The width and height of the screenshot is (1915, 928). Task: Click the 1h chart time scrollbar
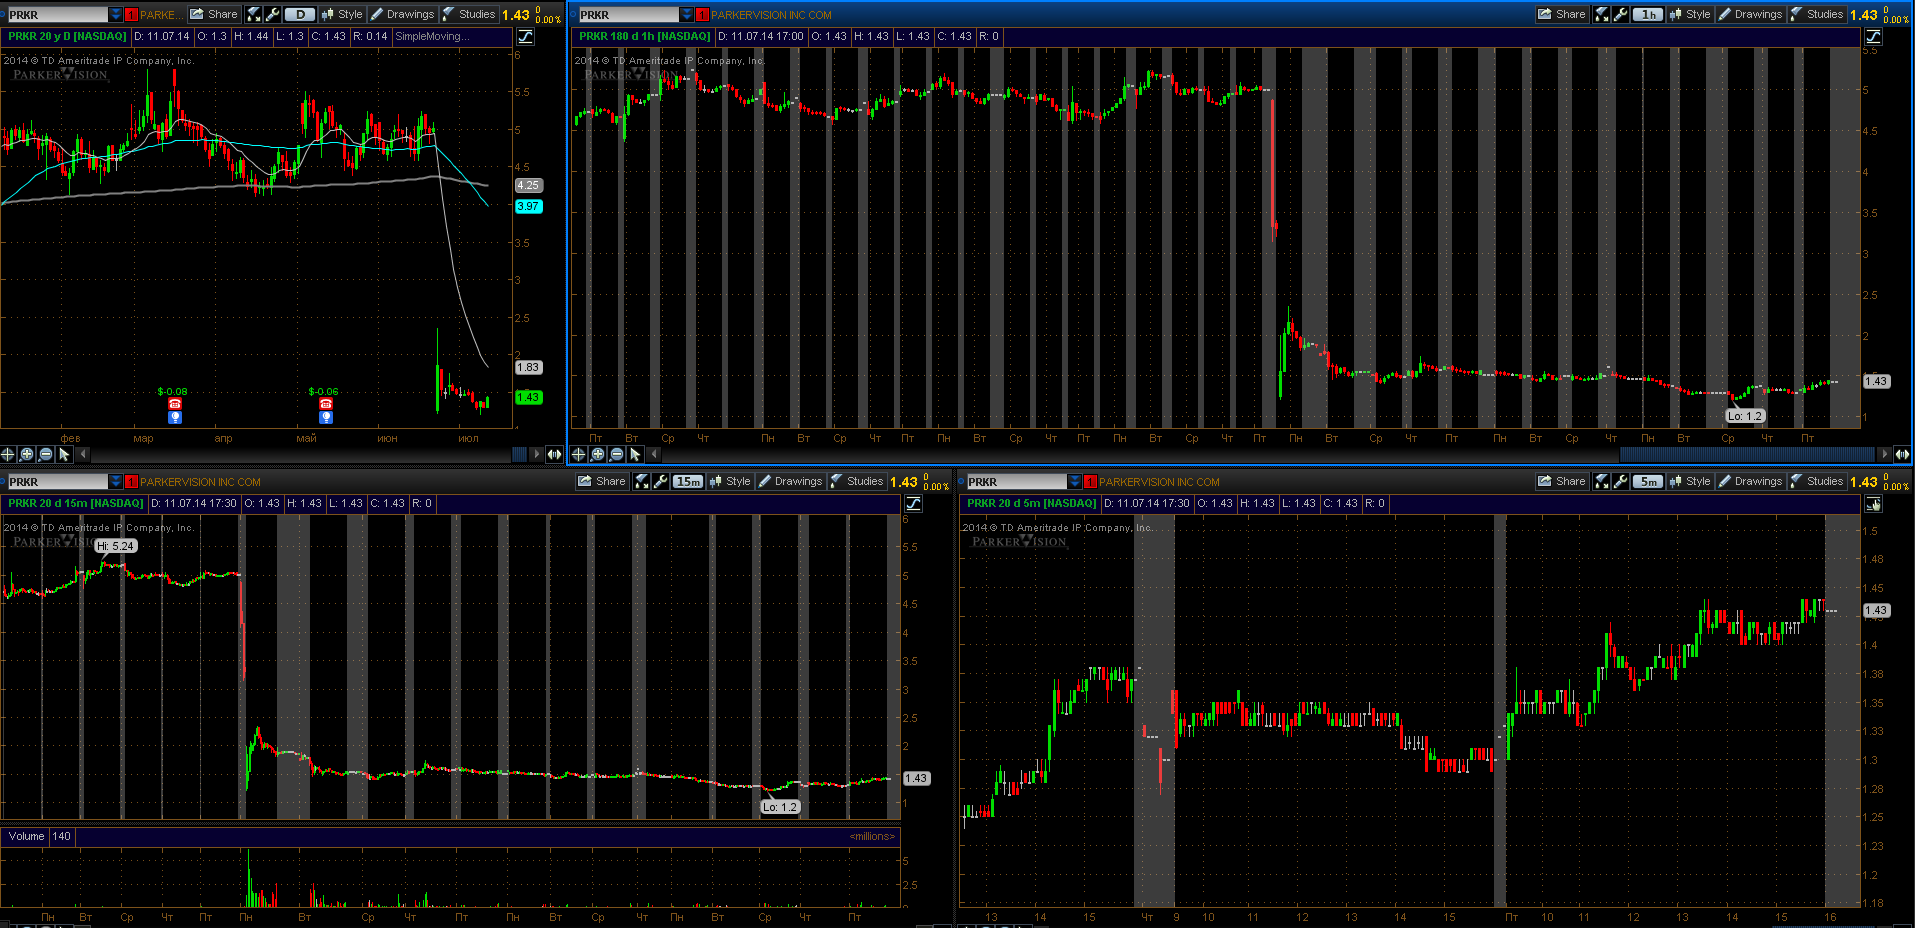click(x=1748, y=454)
